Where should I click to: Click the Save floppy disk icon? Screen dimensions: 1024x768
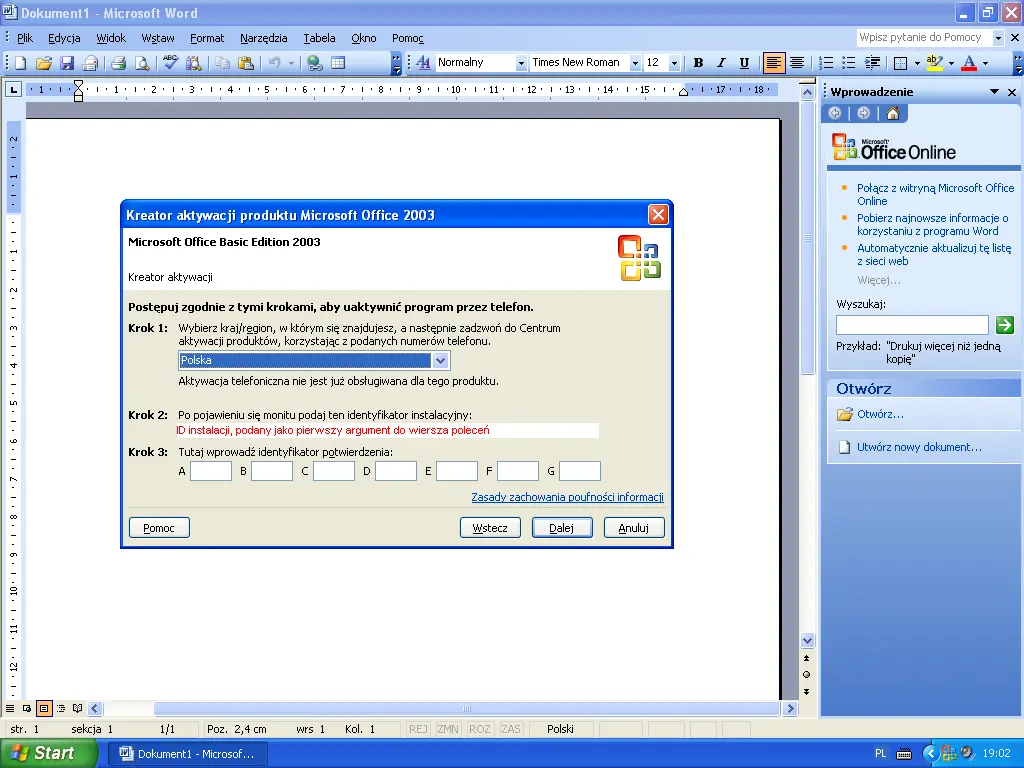pyautogui.click(x=67, y=63)
